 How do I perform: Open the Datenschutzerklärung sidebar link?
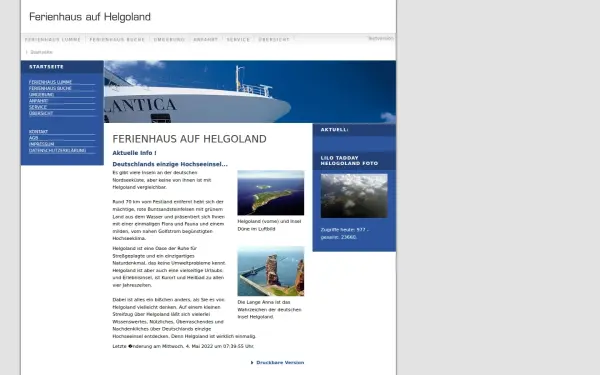tap(57, 150)
